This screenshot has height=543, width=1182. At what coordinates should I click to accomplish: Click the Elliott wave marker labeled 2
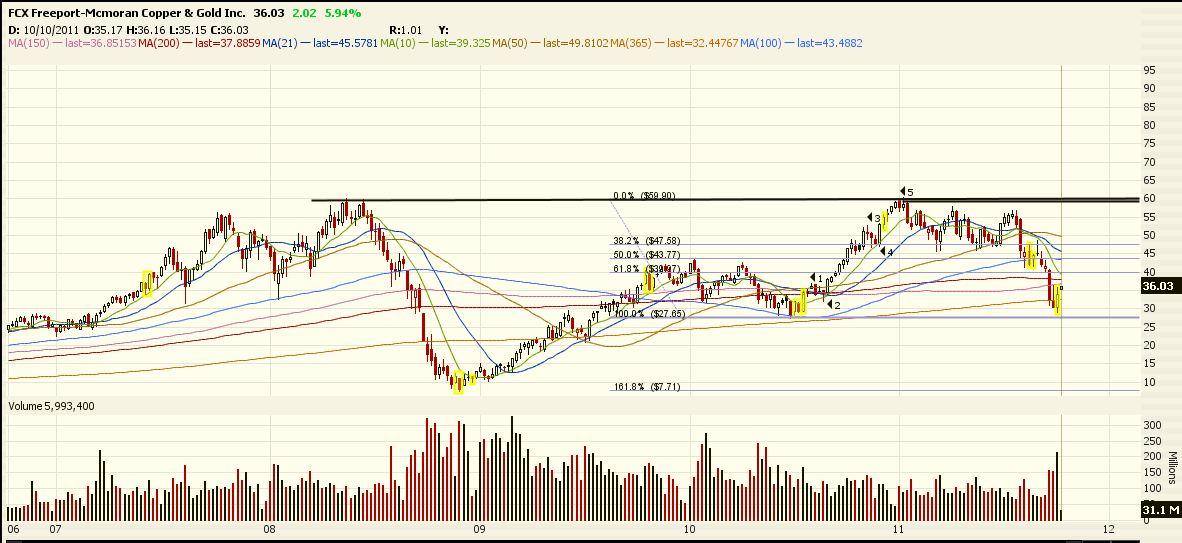coord(833,305)
